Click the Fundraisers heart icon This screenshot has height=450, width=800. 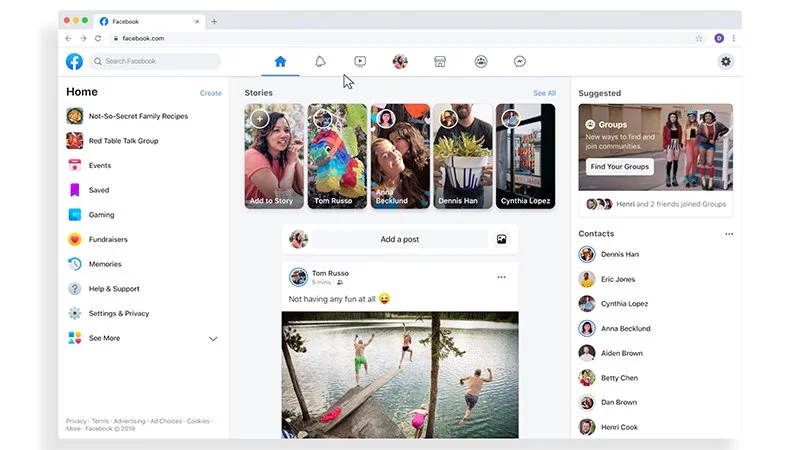74,239
